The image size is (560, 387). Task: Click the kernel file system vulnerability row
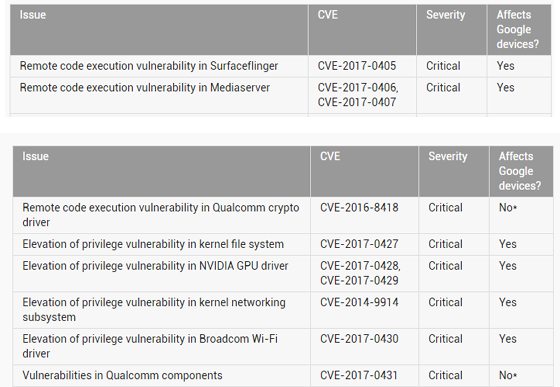[x=283, y=244]
